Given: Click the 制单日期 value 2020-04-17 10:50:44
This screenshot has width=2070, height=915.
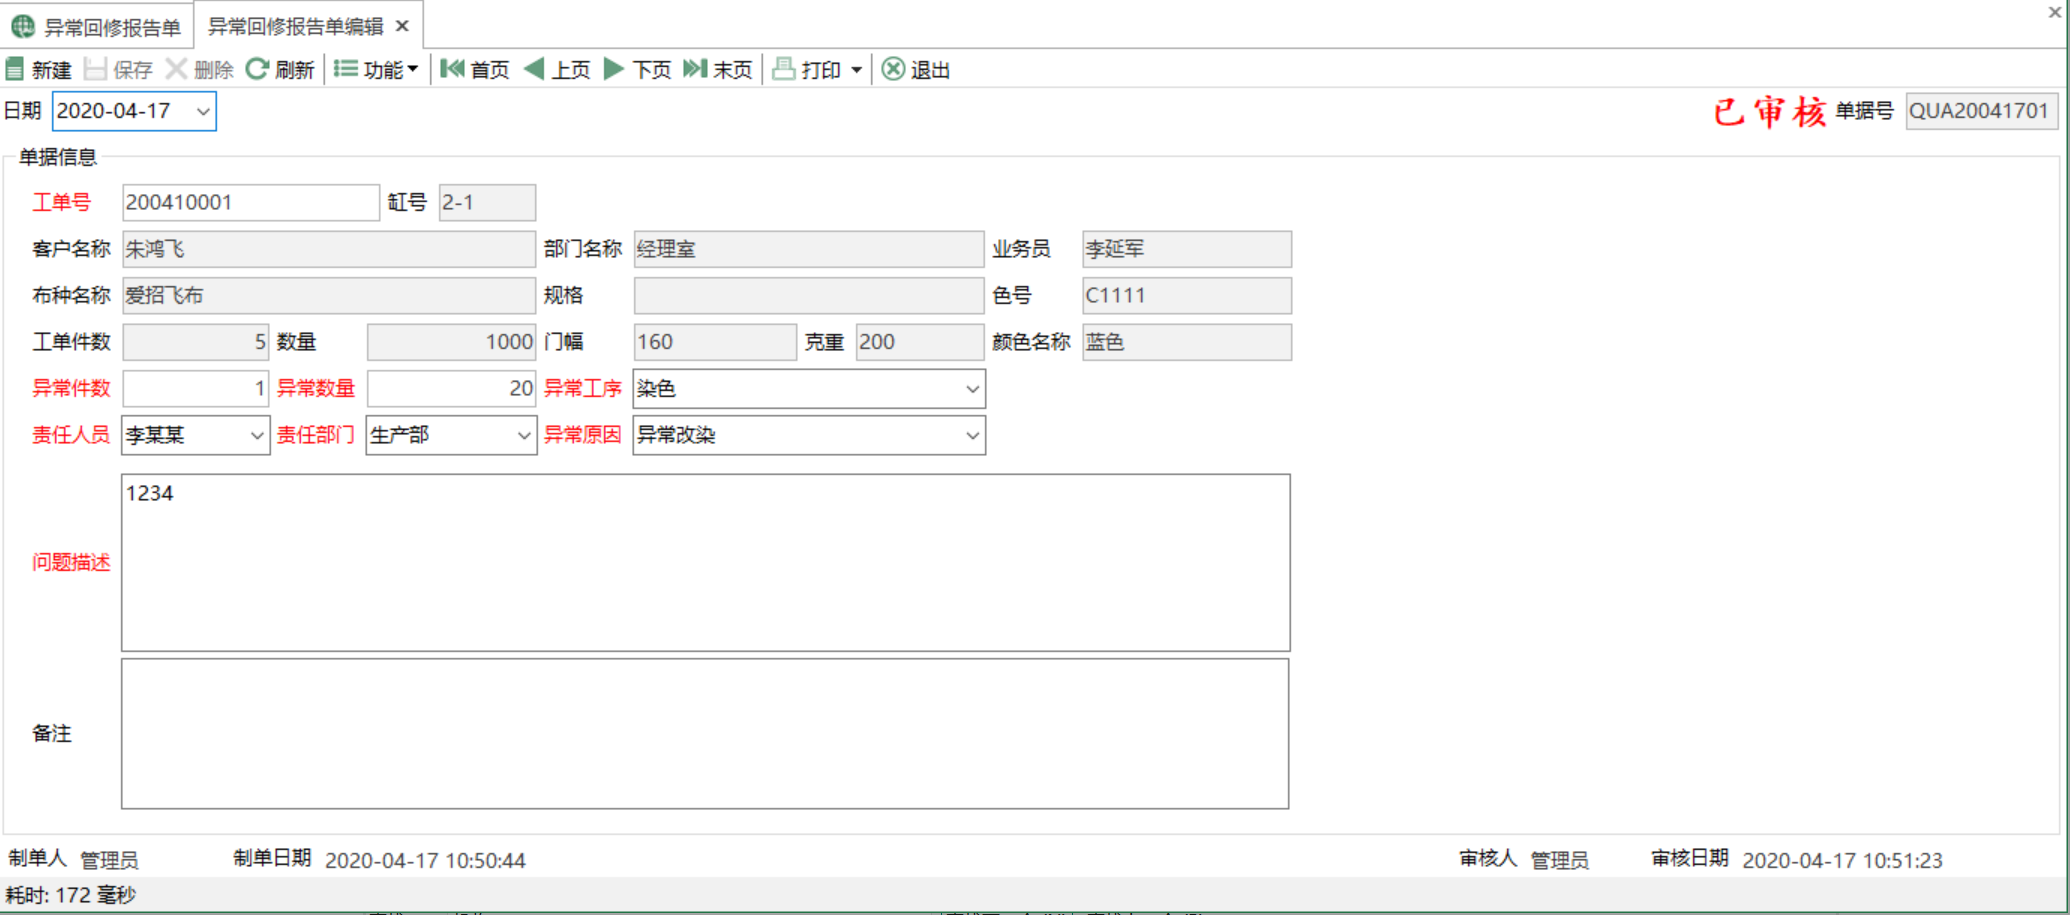Looking at the screenshot, I should coord(425,860).
